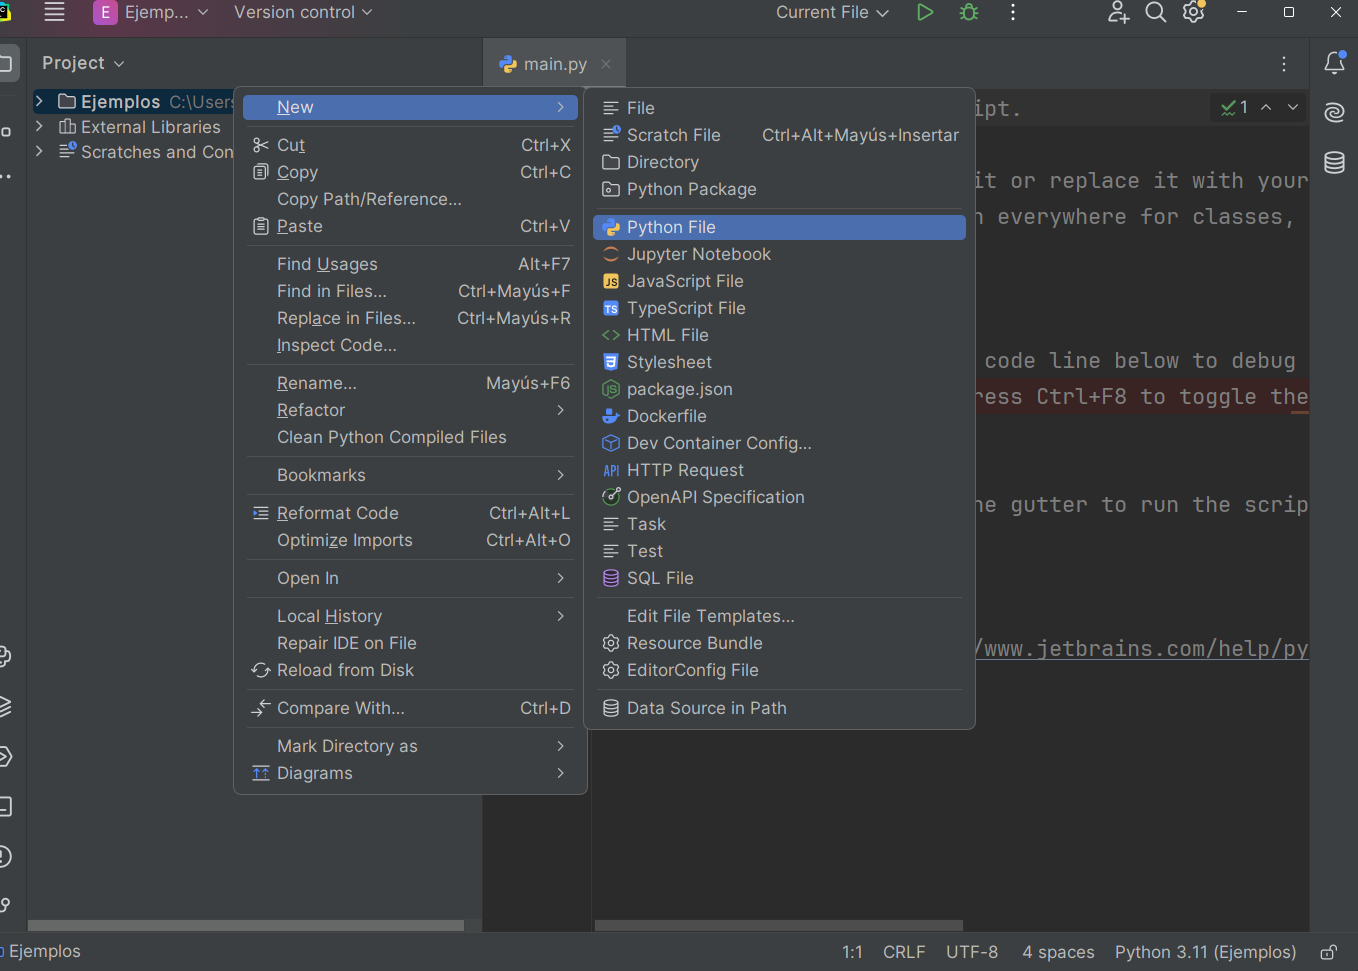Open the AI Assistant spiral icon
The height and width of the screenshot is (971, 1358).
coord(1334,112)
